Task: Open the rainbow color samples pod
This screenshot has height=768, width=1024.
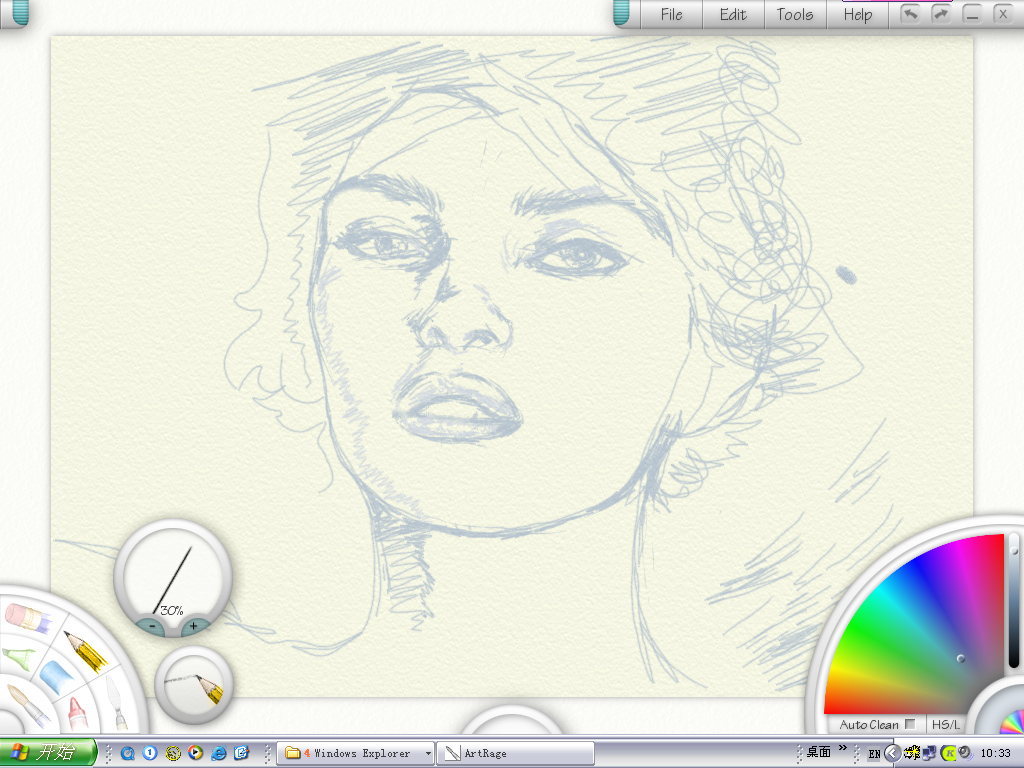Action: click(x=1011, y=721)
